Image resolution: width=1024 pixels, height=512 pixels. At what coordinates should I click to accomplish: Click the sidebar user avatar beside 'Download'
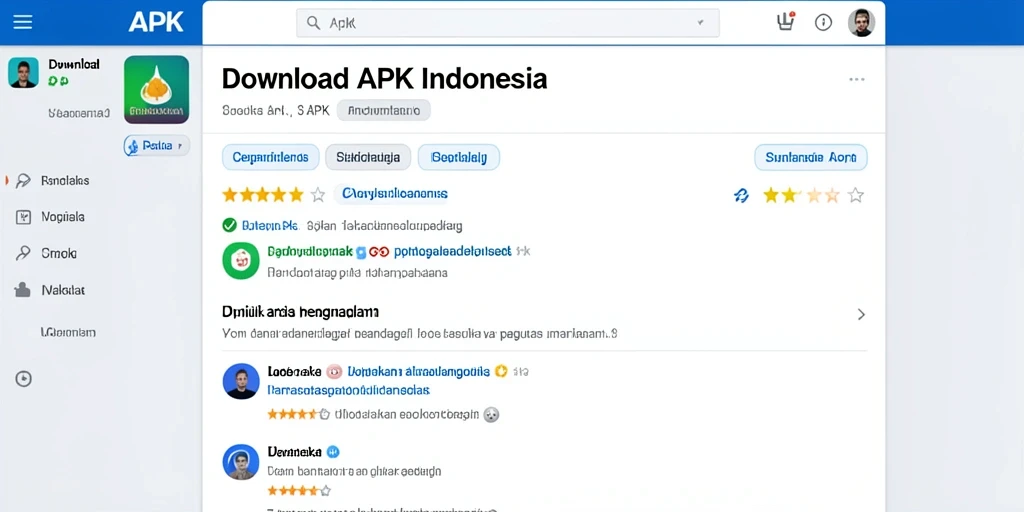click(x=24, y=72)
